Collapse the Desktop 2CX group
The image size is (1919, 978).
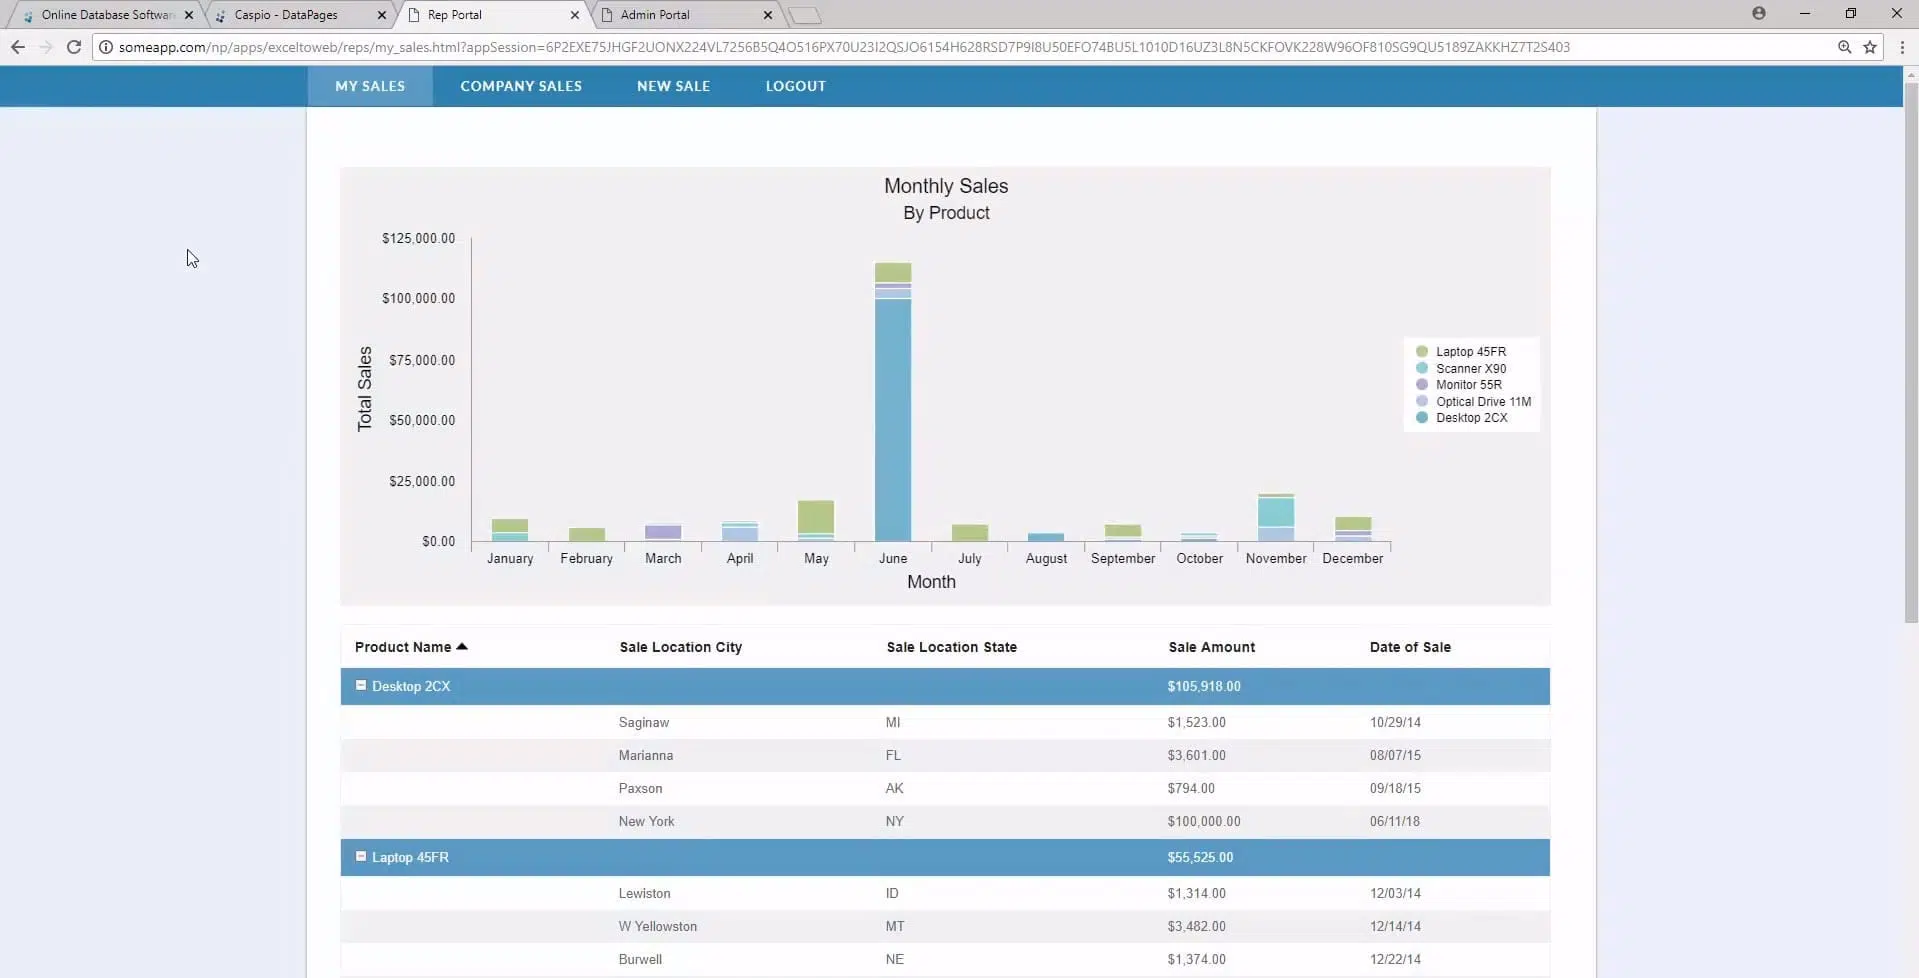[x=361, y=686]
